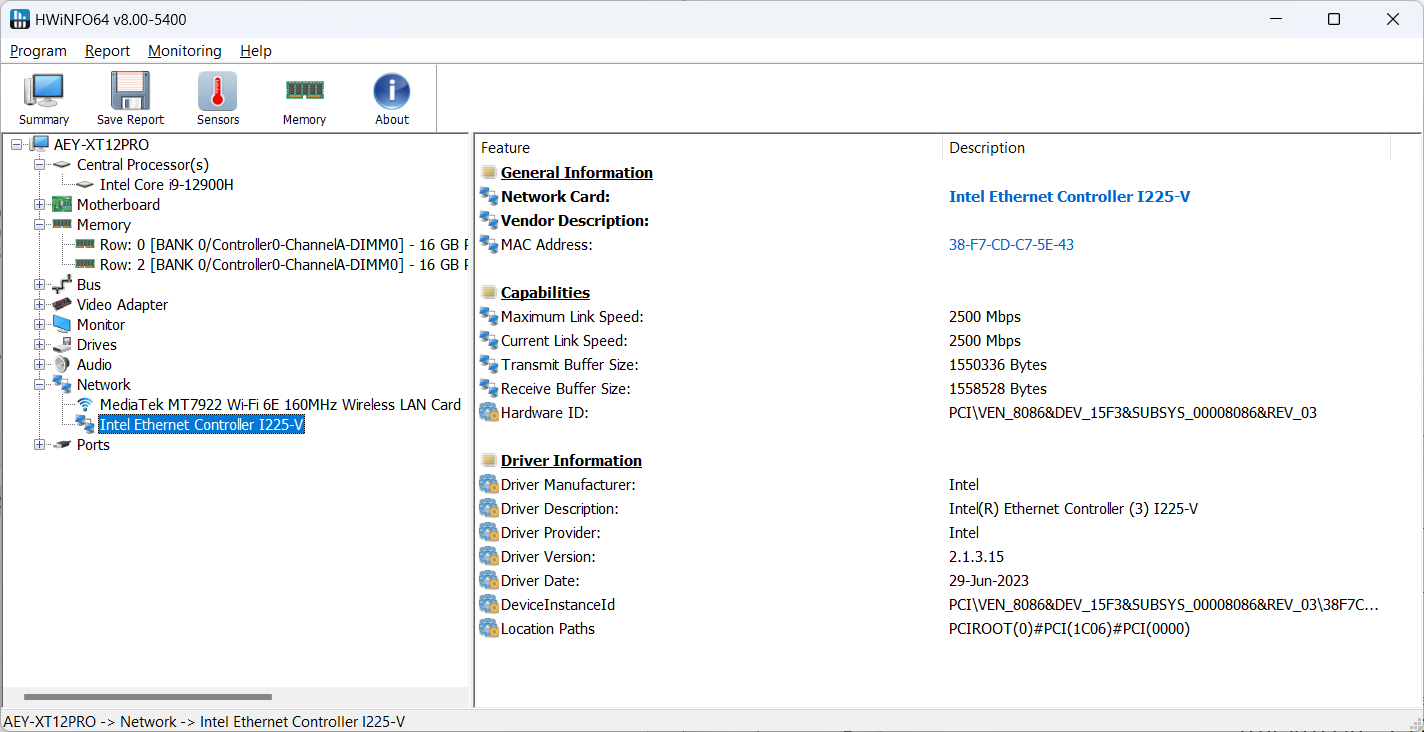
Task: Click the icon beside Hardware ID
Action: pyautogui.click(x=488, y=412)
